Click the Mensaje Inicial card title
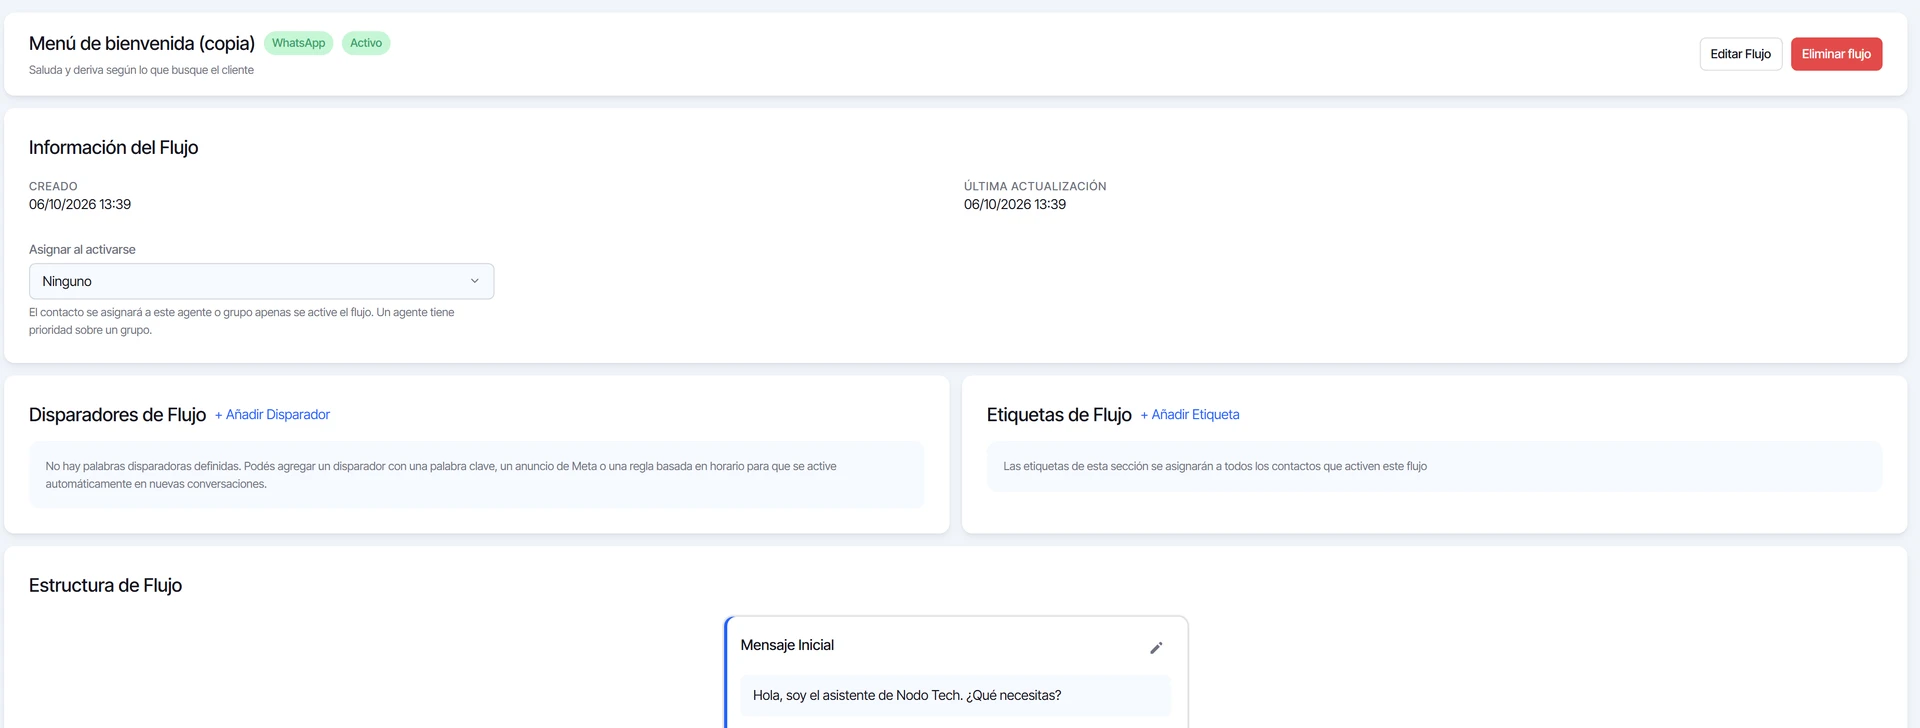1920x728 pixels. (787, 645)
